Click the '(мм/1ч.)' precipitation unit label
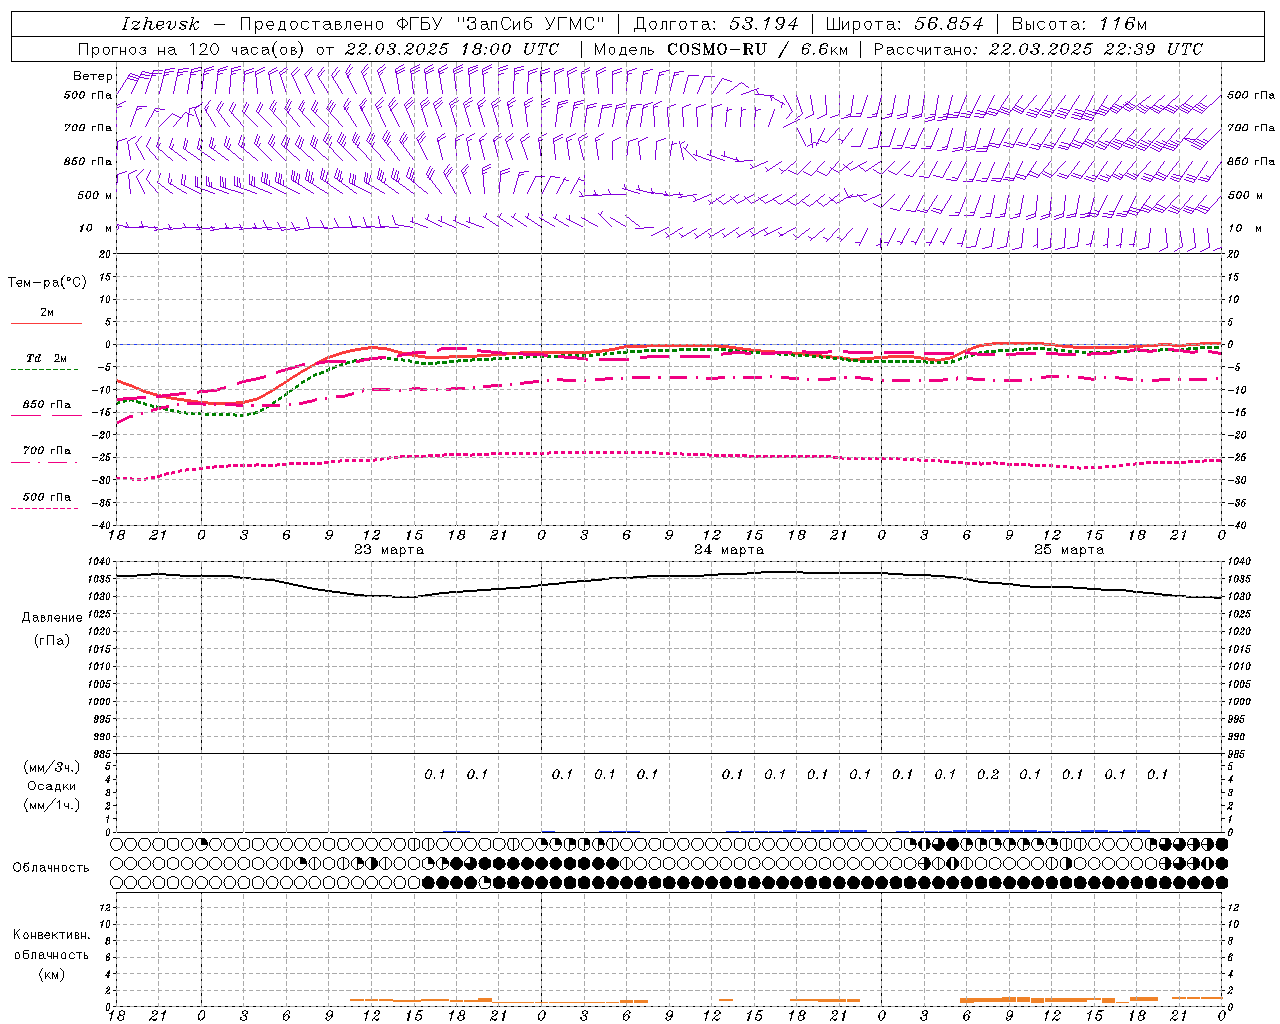 [x=52, y=805]
